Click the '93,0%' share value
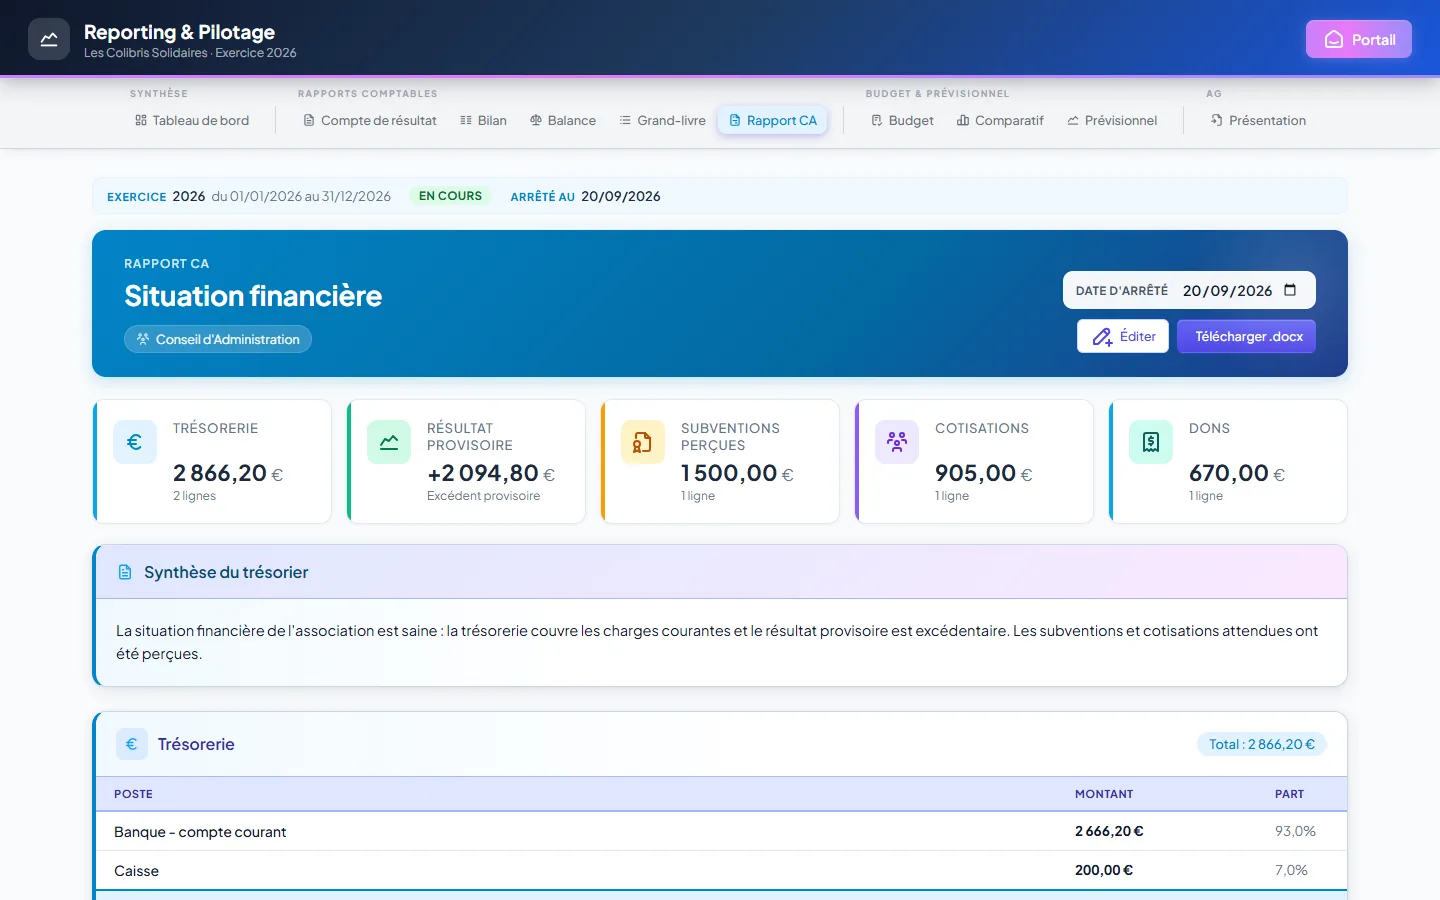The width and height of the screenshot is (1440, 900). click(x=1295, y=832)
